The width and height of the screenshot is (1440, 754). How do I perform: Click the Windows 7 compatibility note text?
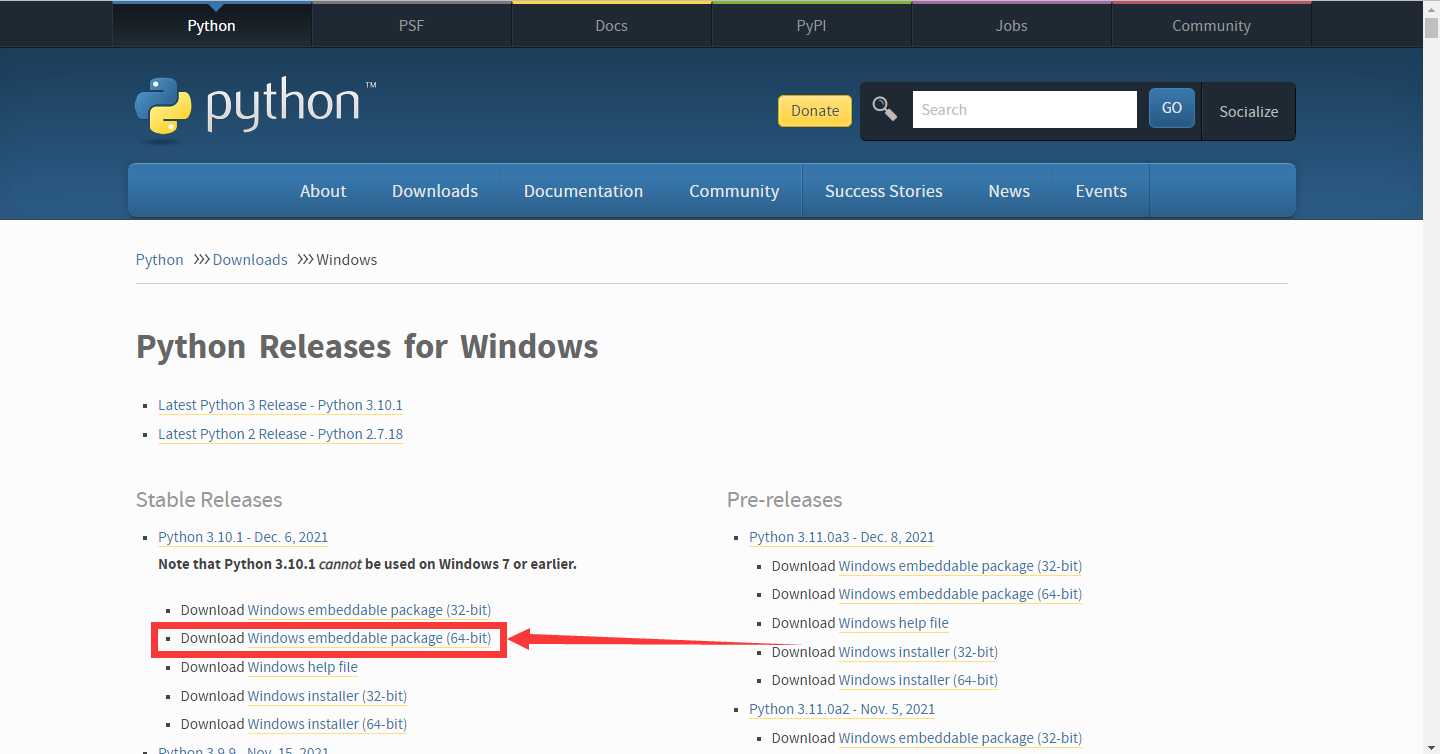click(367, 564)
